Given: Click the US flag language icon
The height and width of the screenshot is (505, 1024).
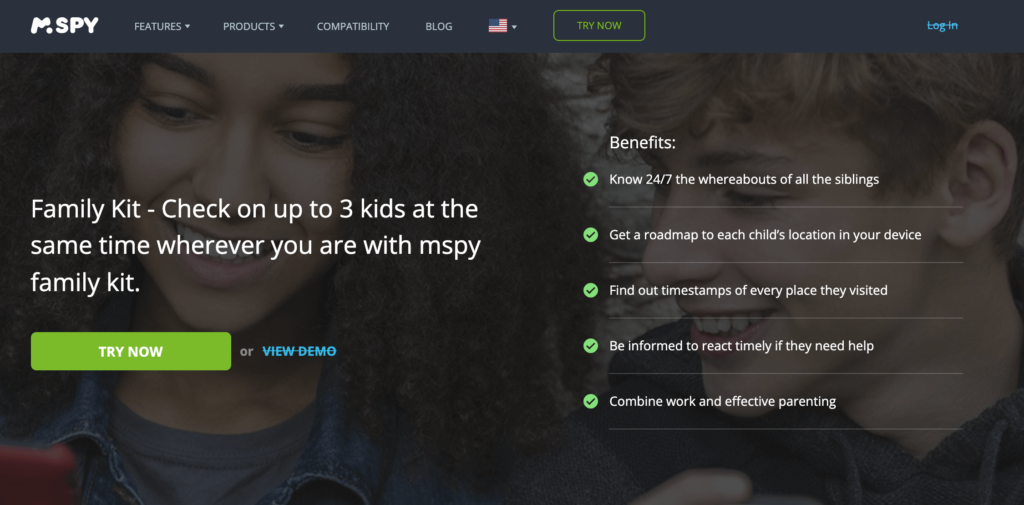Looking at the screenshot, I should click(x=498, y=26).
